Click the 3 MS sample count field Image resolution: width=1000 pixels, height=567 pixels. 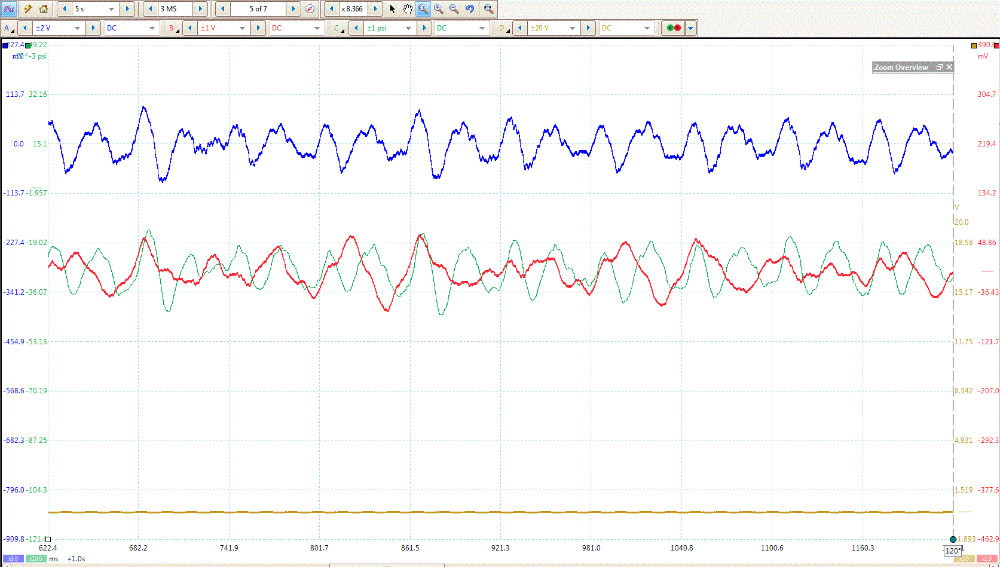click(172, 8)
